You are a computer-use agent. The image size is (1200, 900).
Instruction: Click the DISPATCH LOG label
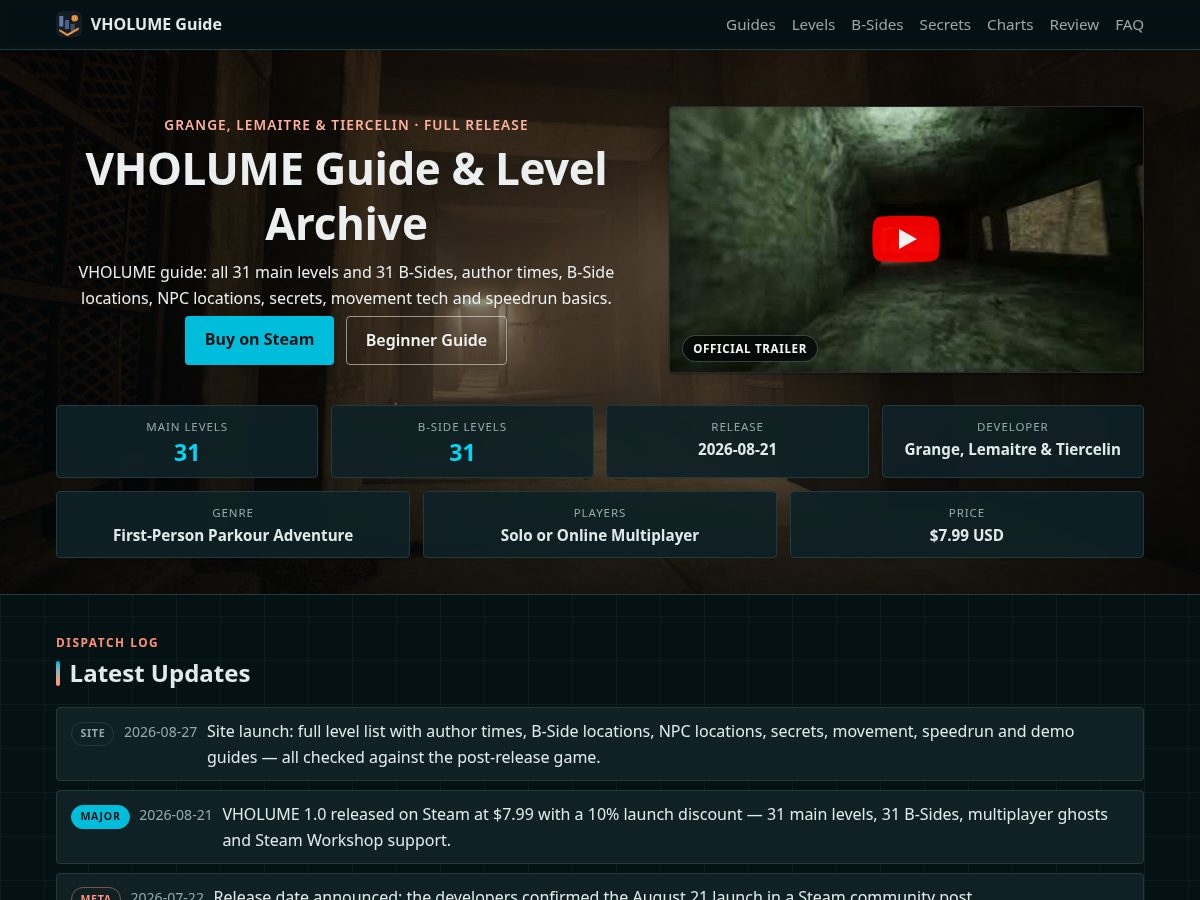(107, 642)
